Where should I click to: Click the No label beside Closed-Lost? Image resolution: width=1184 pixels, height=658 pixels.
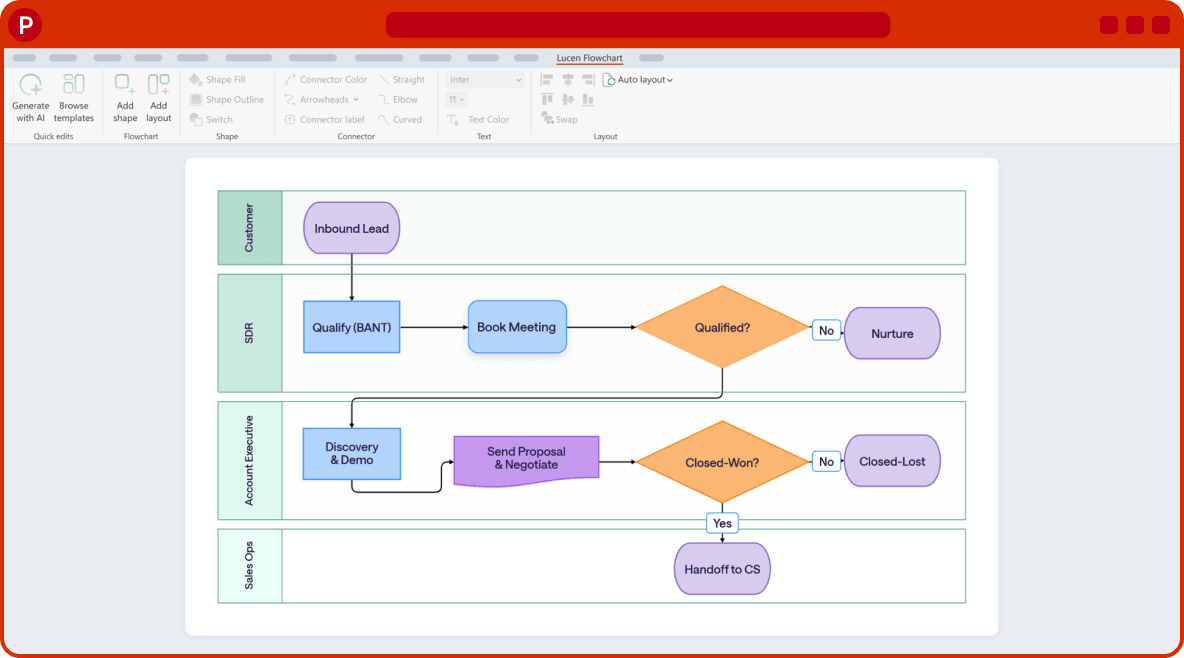click(x=827, y=462)
